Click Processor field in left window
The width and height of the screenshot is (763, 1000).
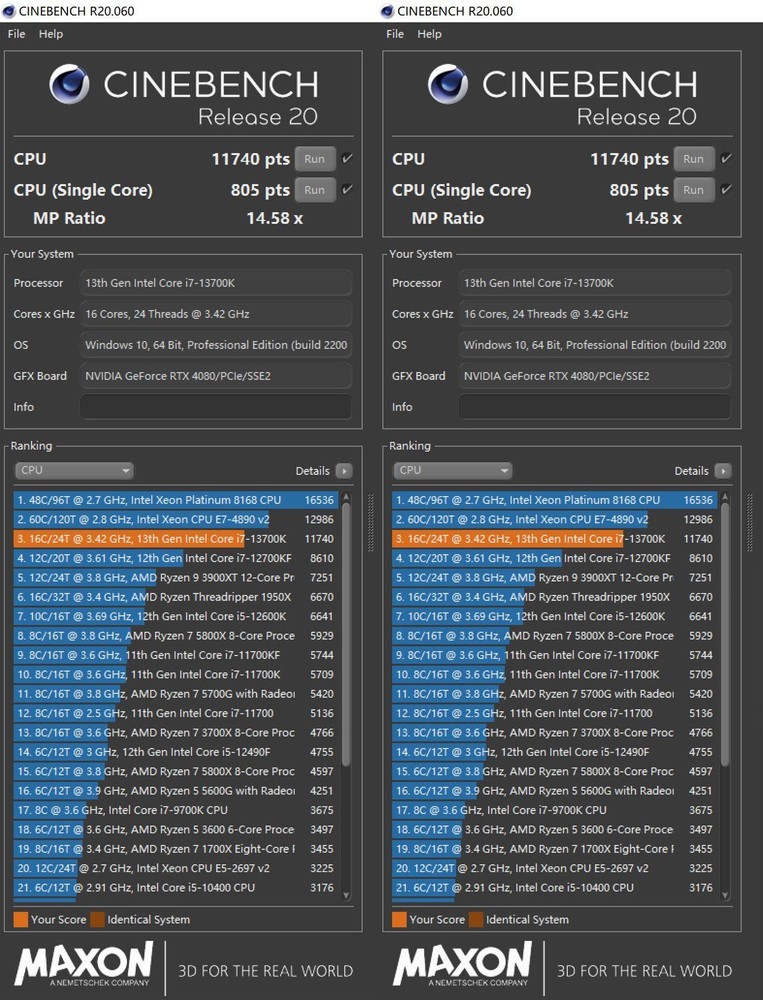[x=216, y=283]
